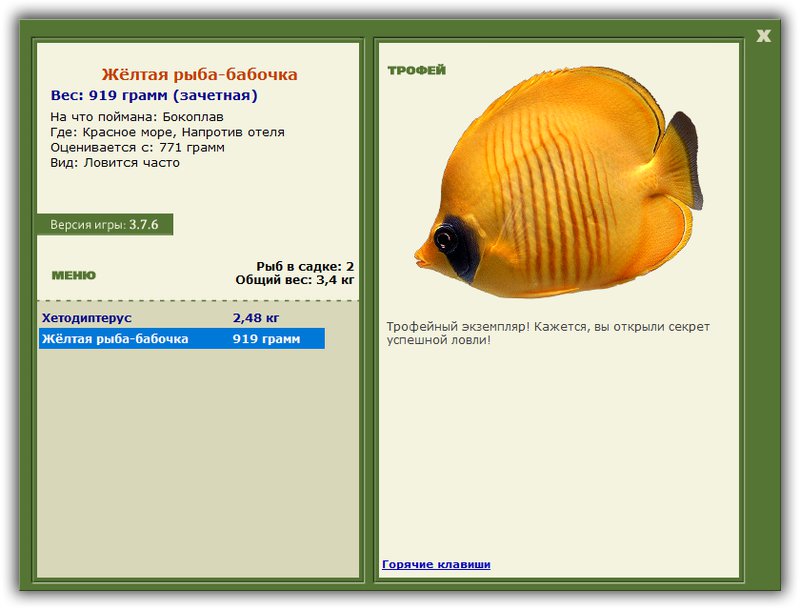Click the 2,48 кг weight value
This screenshot has width=800, height=610.
pos(256,318)
